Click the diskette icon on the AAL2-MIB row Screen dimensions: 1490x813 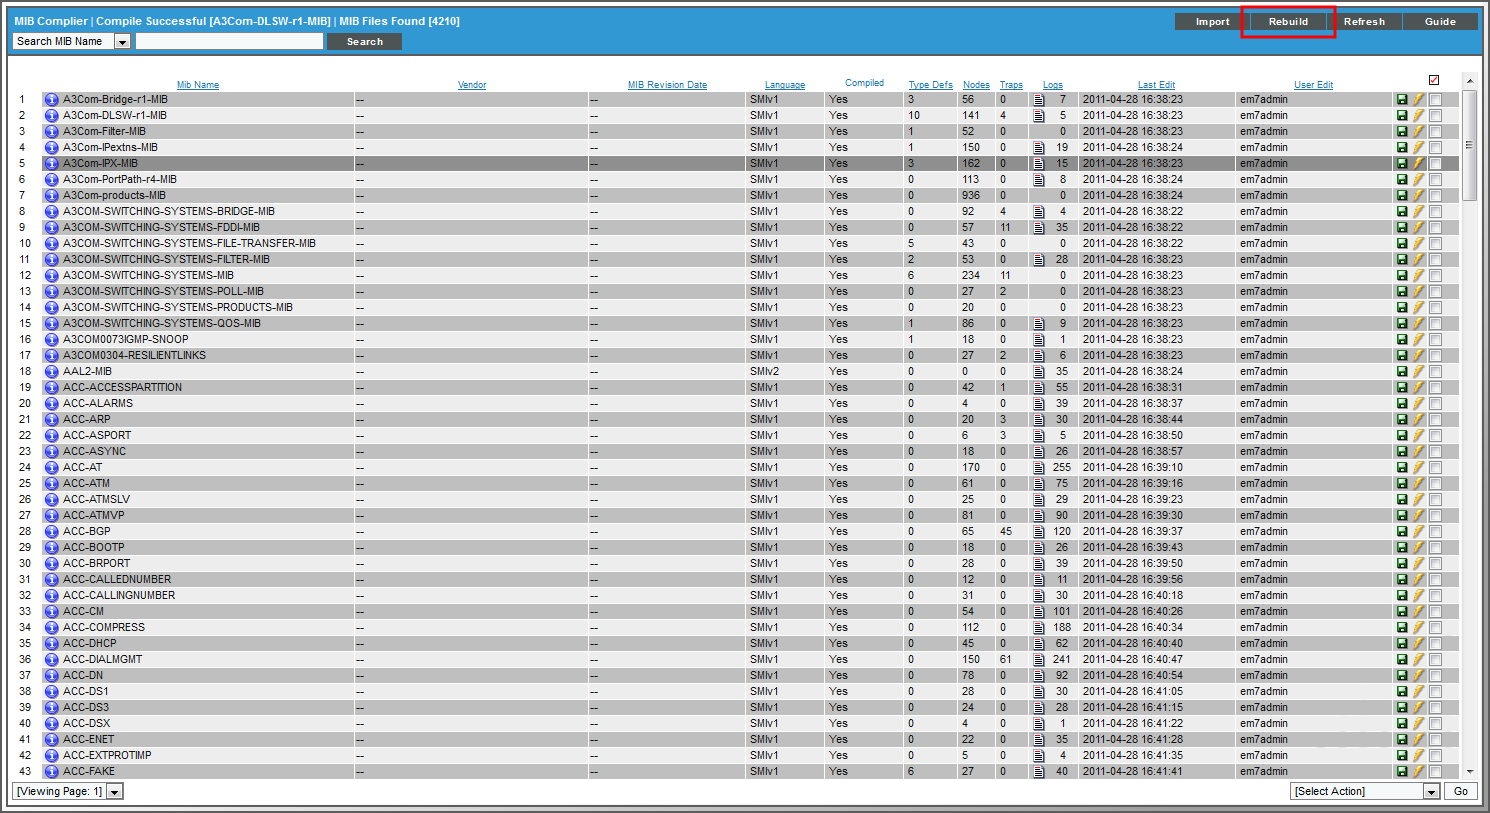coord(1402,371)
